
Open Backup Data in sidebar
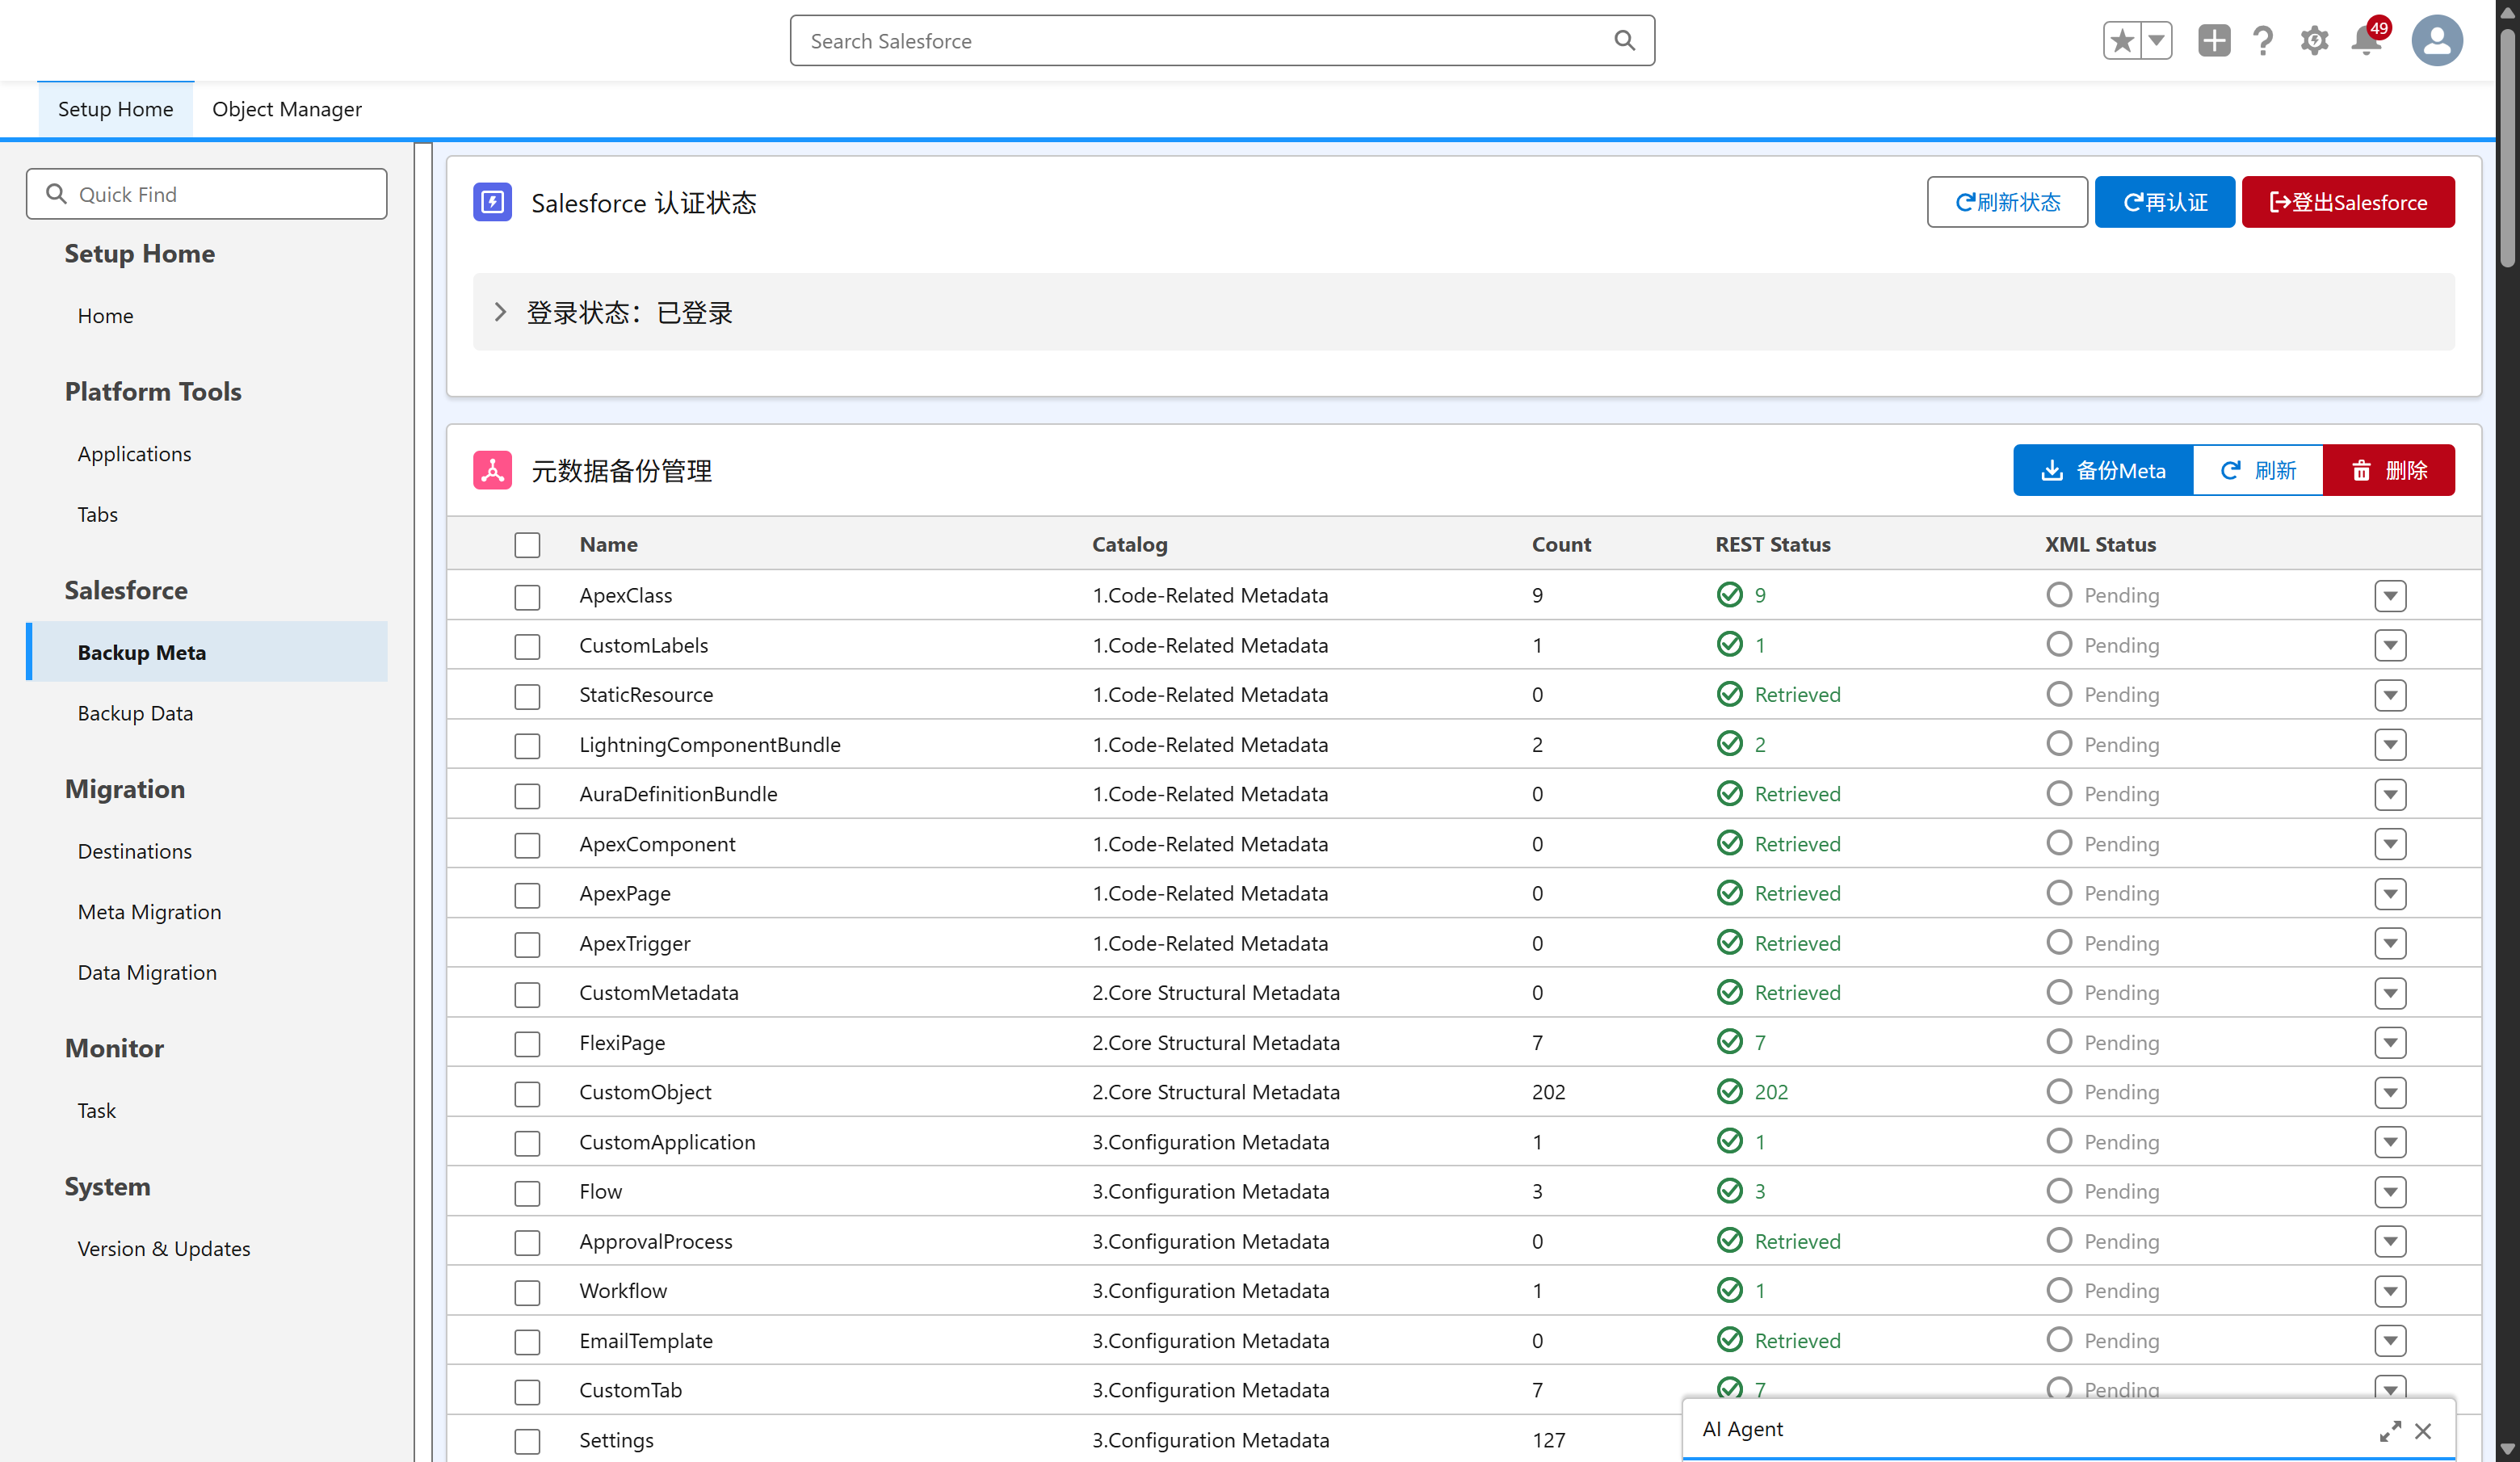tap(135, 713)
